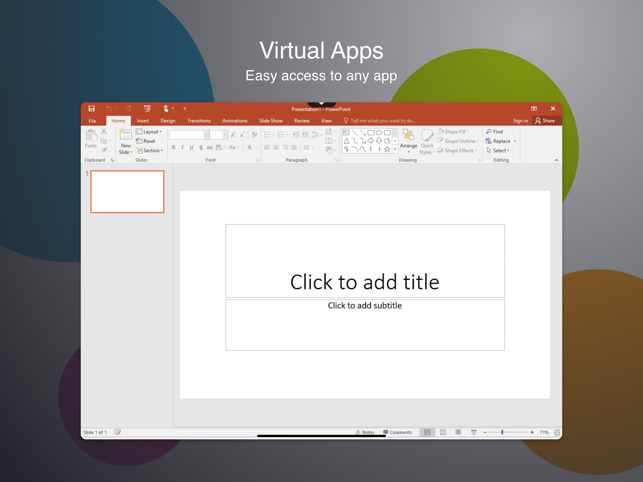Screen dimensions: 643x482
Task: Click Tell me what you want to do
Action: (380, 121)
